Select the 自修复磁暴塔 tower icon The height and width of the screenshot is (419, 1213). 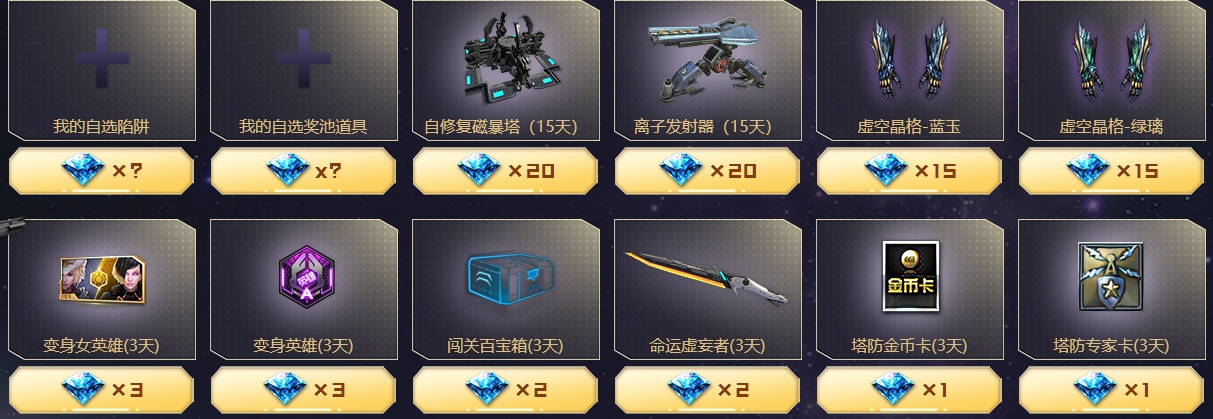[506, 65]
